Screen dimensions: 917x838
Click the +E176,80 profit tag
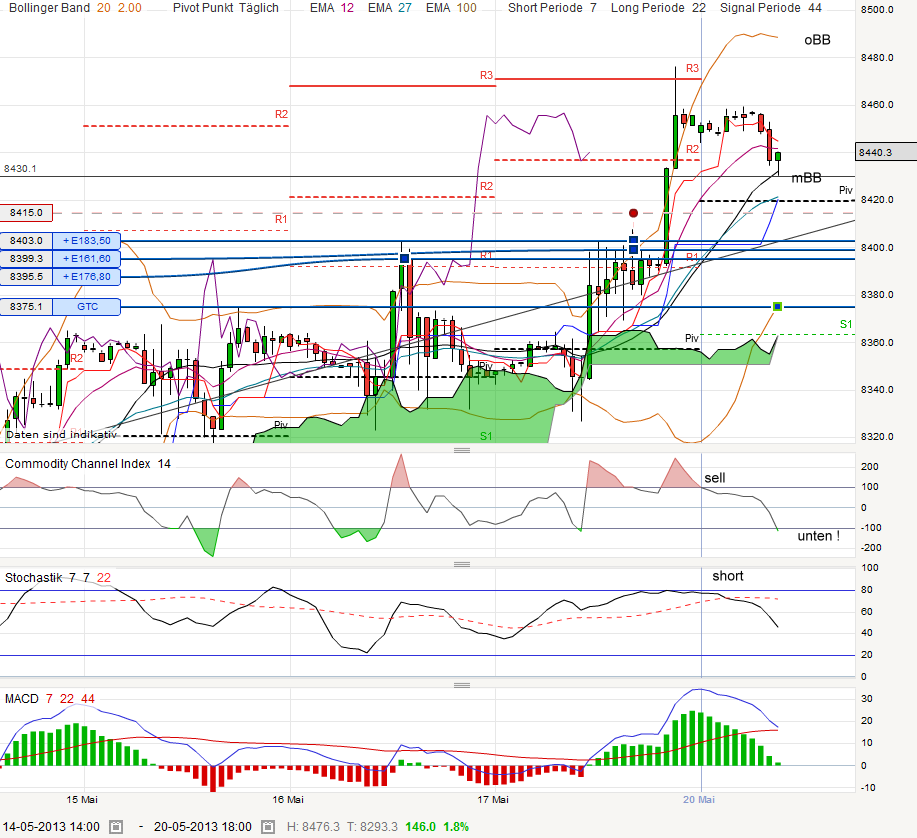coord(87,277)
